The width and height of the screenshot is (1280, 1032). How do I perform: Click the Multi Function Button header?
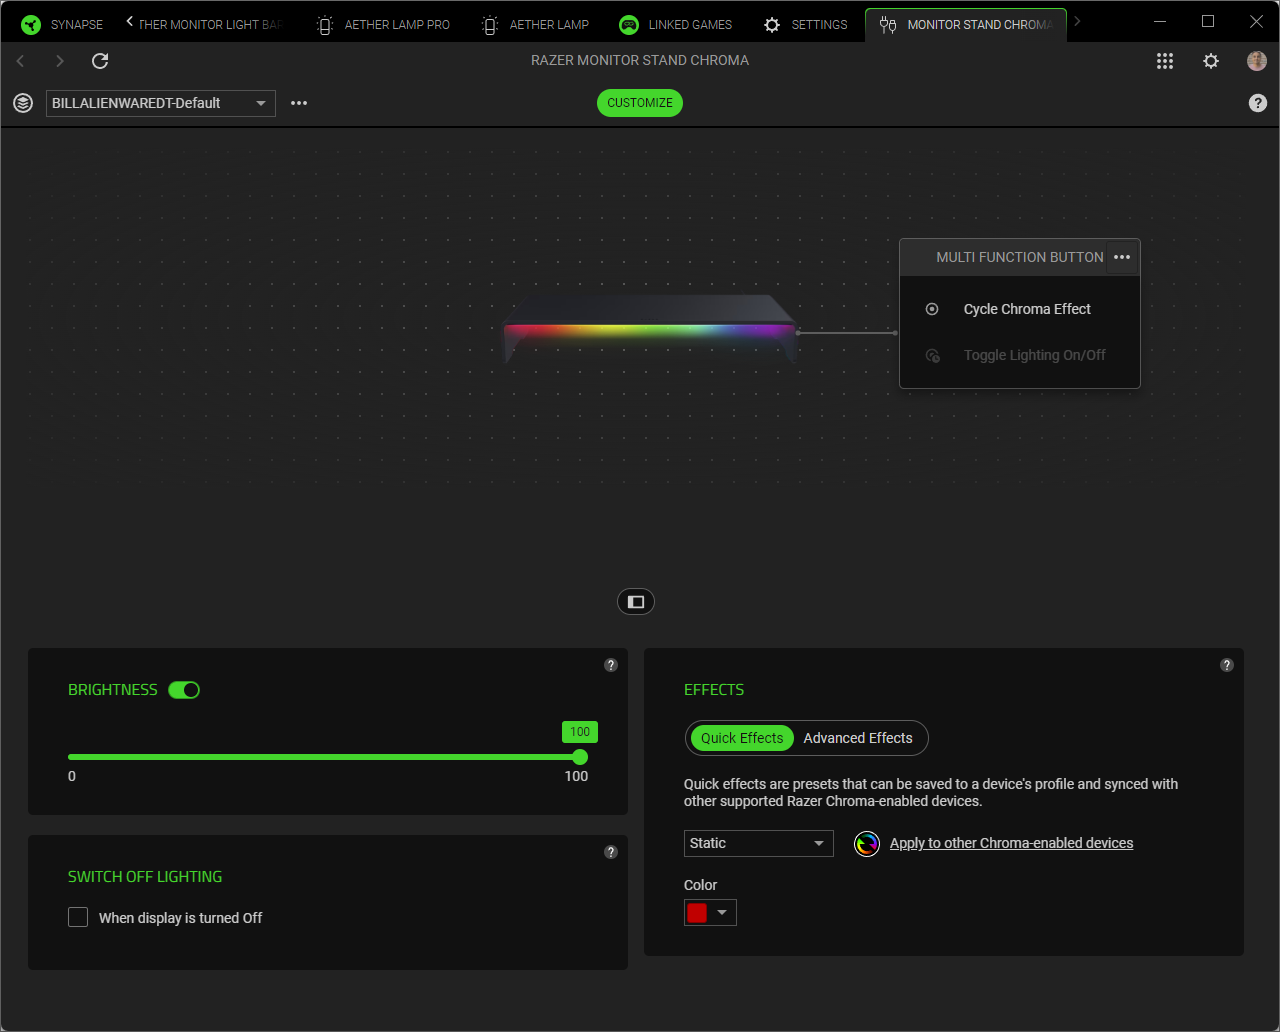[x=1019, y=257]
